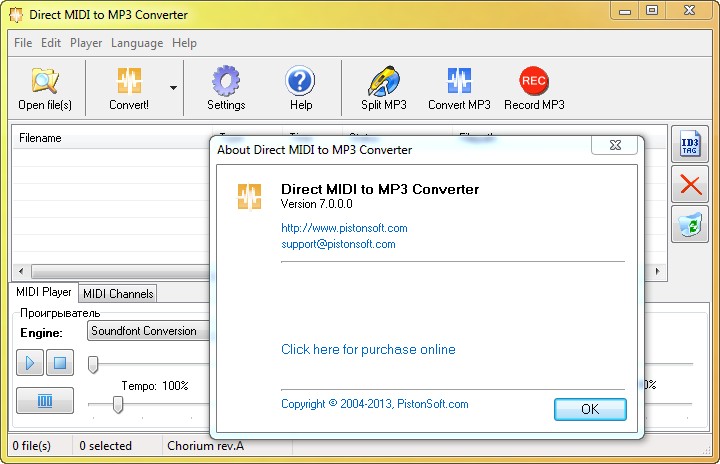The width and height of the screenshot is (720, 464).
Task: Click 'Click here for purchase online' link
Action: coord(368,349)
